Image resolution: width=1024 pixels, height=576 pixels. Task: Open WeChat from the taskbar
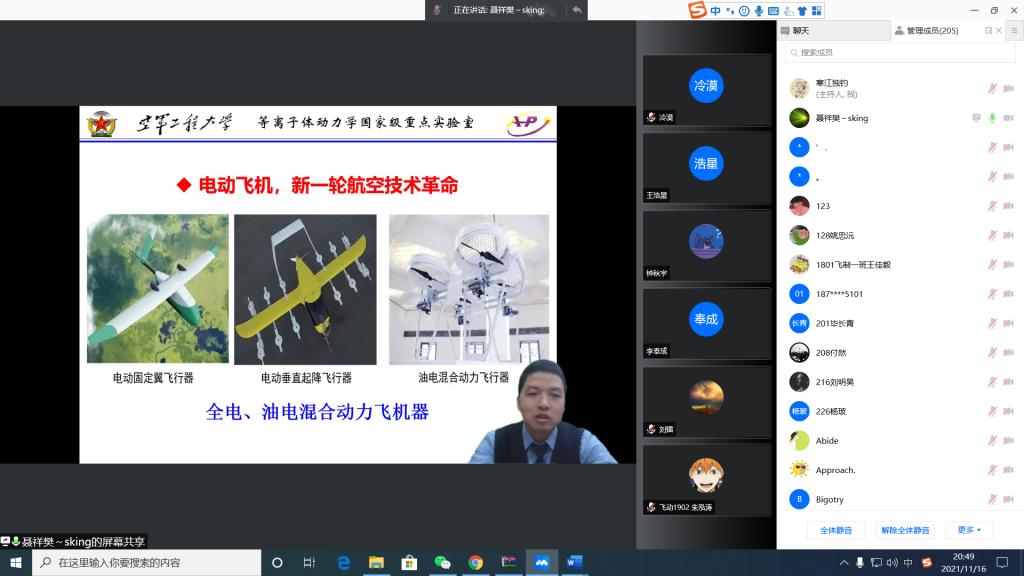[x=442, y=562]
